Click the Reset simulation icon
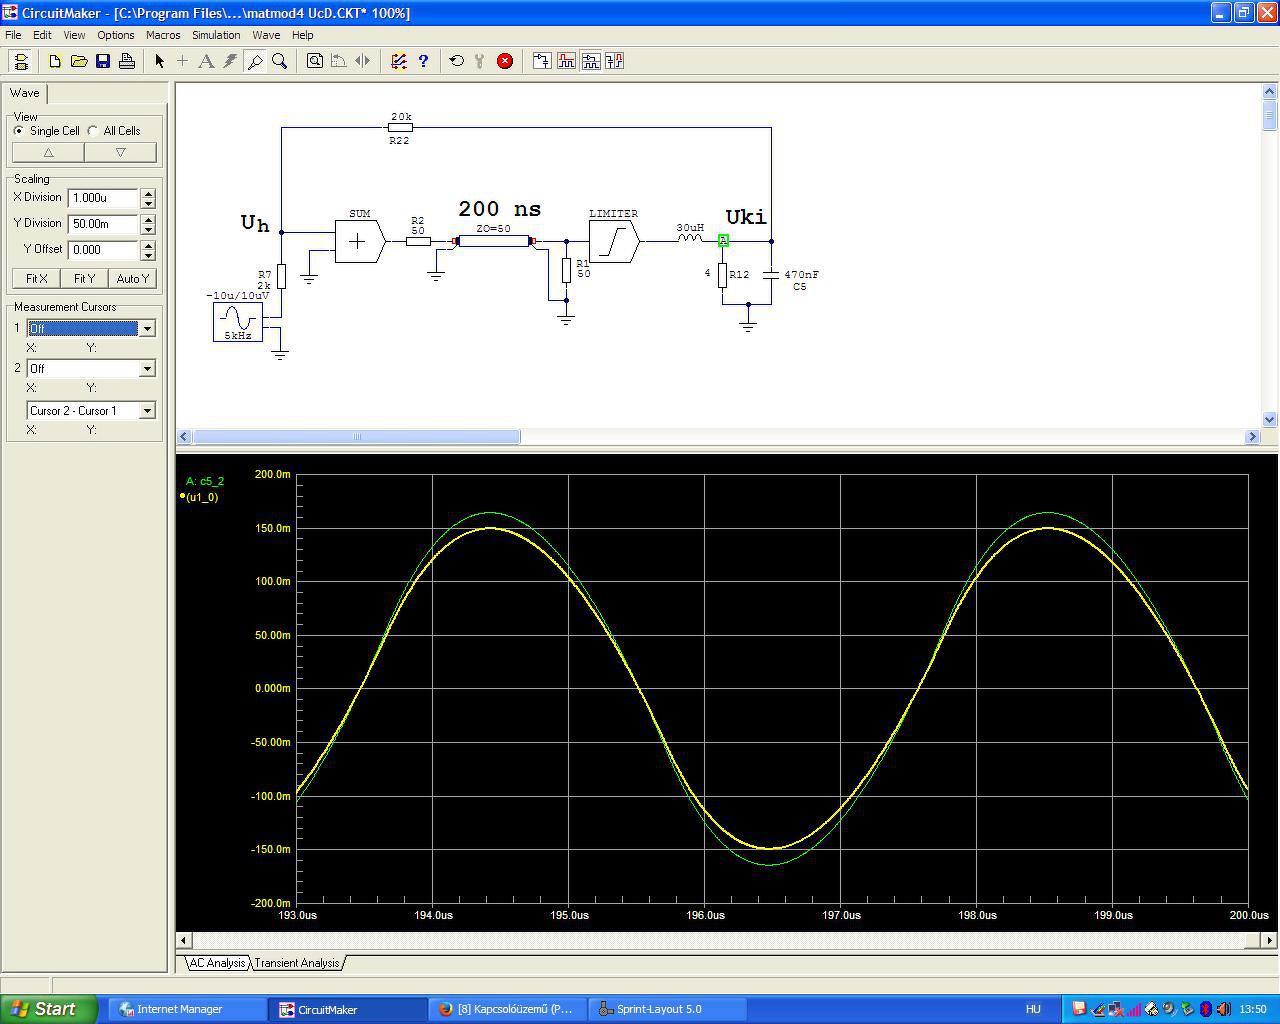This screenshot has width=1280, height=1024. (x=457, y=61)
